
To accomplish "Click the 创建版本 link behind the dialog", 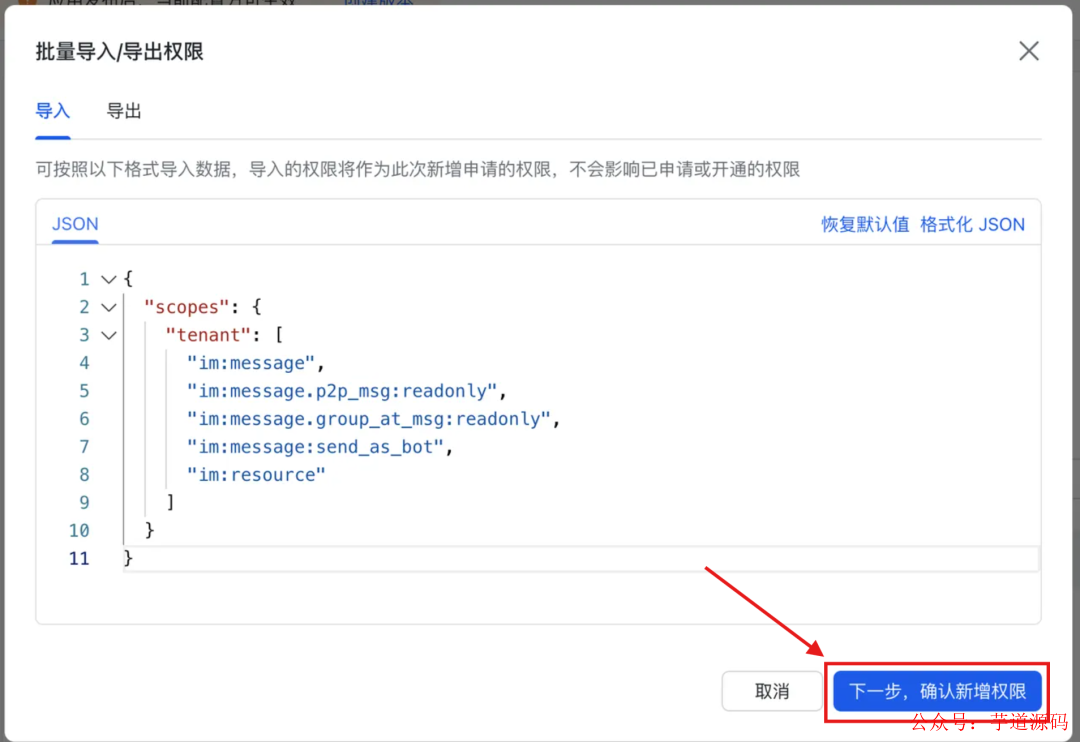I will coord(378,4).
